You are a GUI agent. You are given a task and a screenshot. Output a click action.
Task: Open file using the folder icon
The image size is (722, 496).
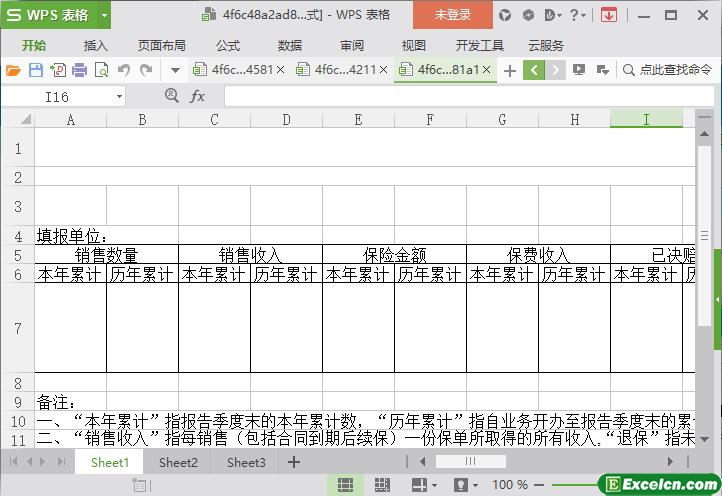(13, 70)
